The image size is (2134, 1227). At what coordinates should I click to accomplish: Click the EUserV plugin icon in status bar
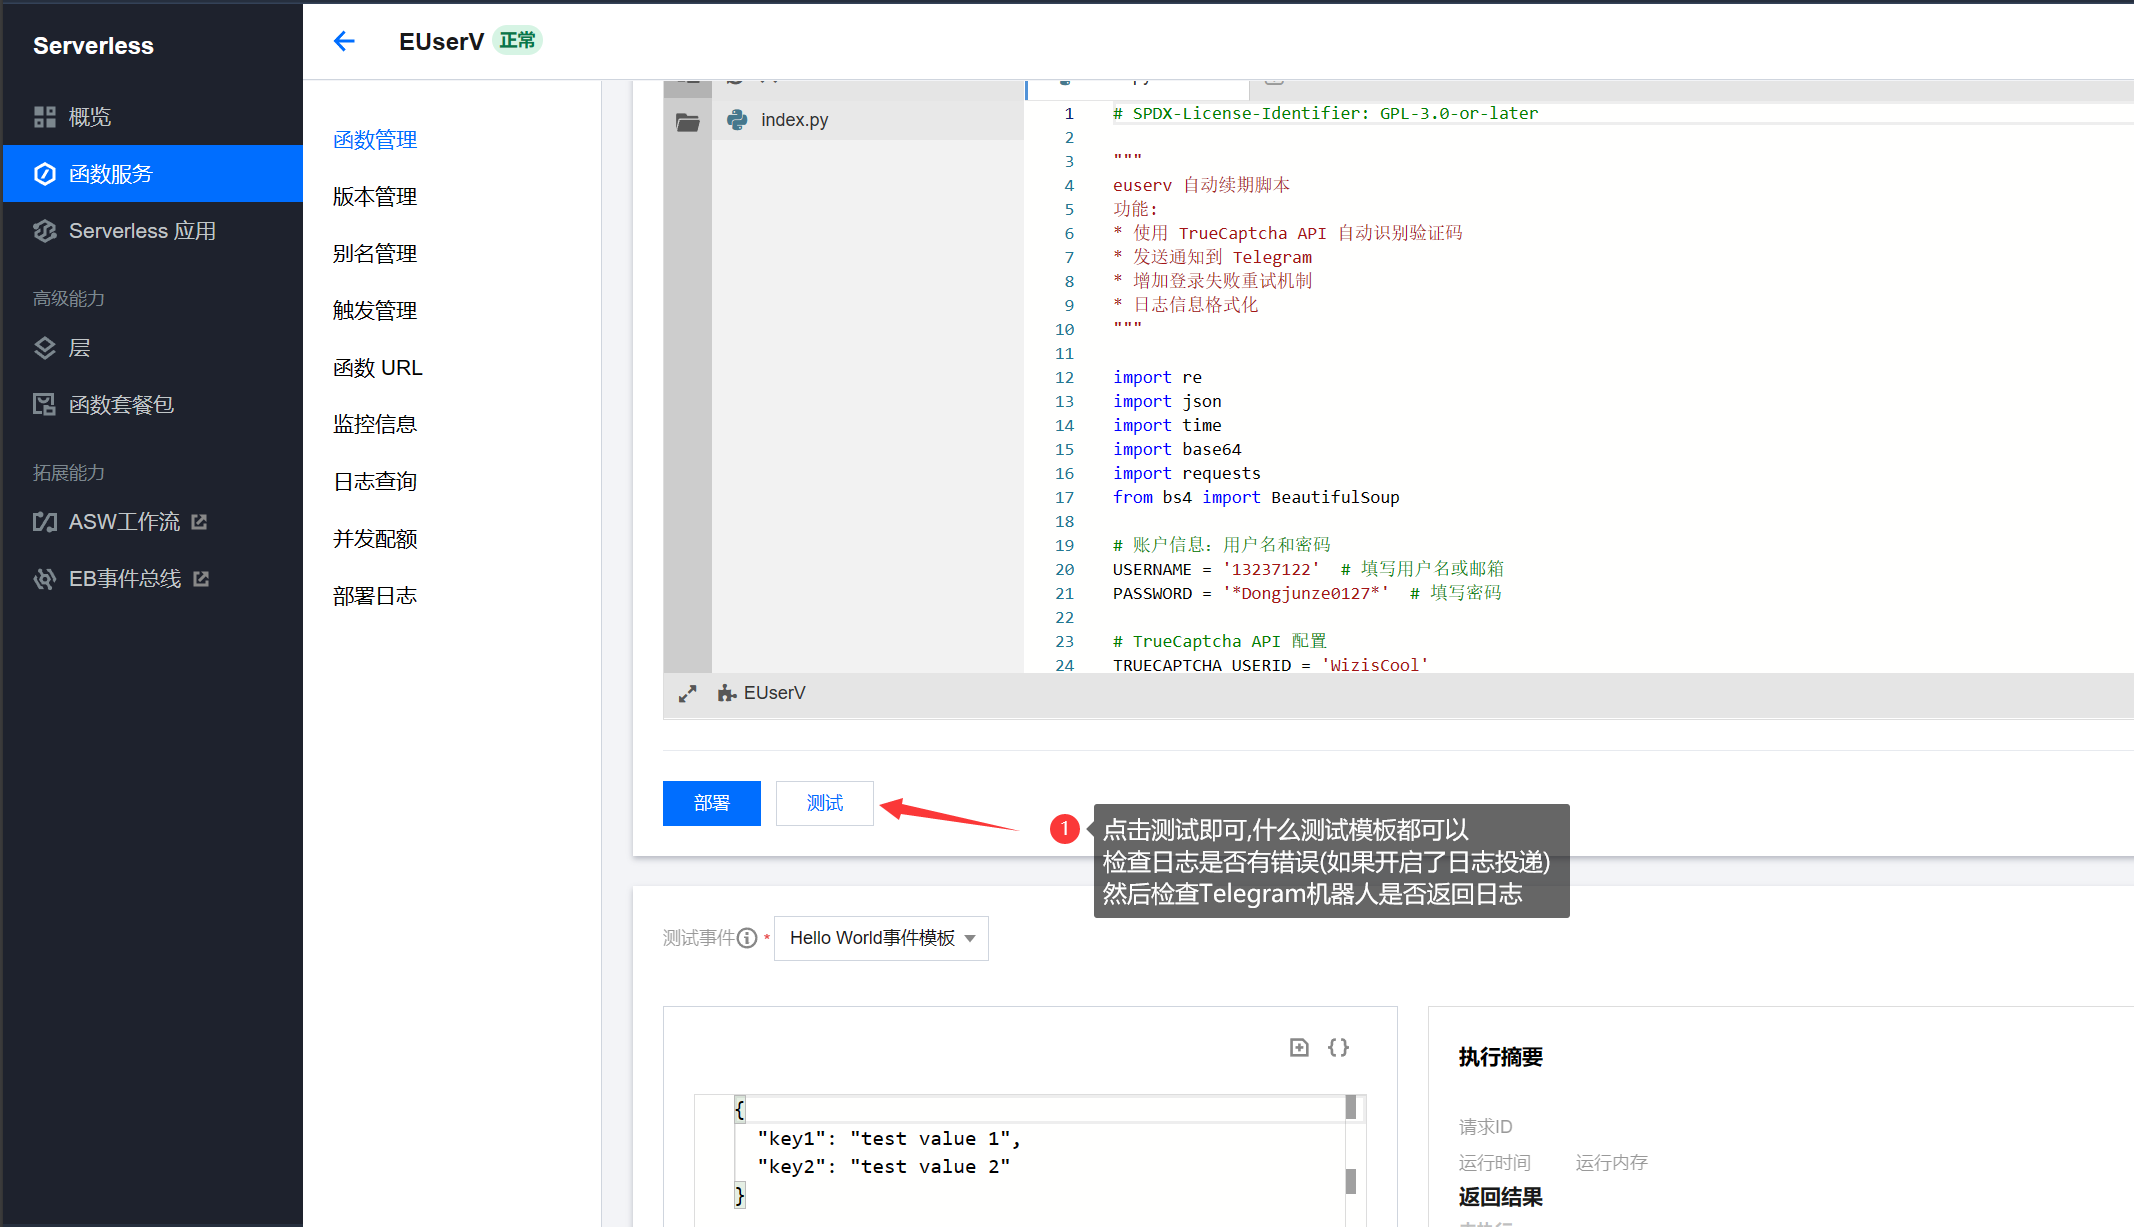727,693
